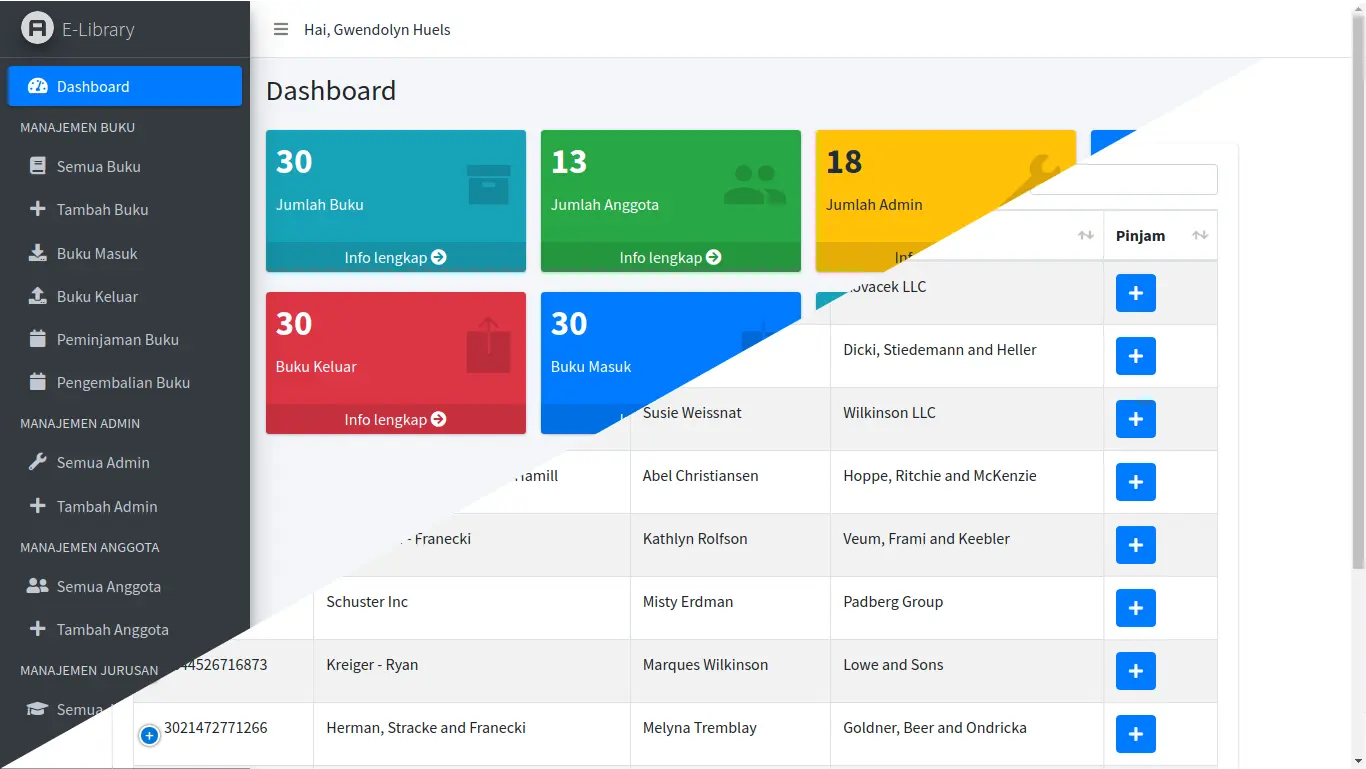Image resolution: width=1366 pixels, height=769 pixels.
Task: Follow Info lengkap on the Buku Keluar card
Action: coord(395,419)
